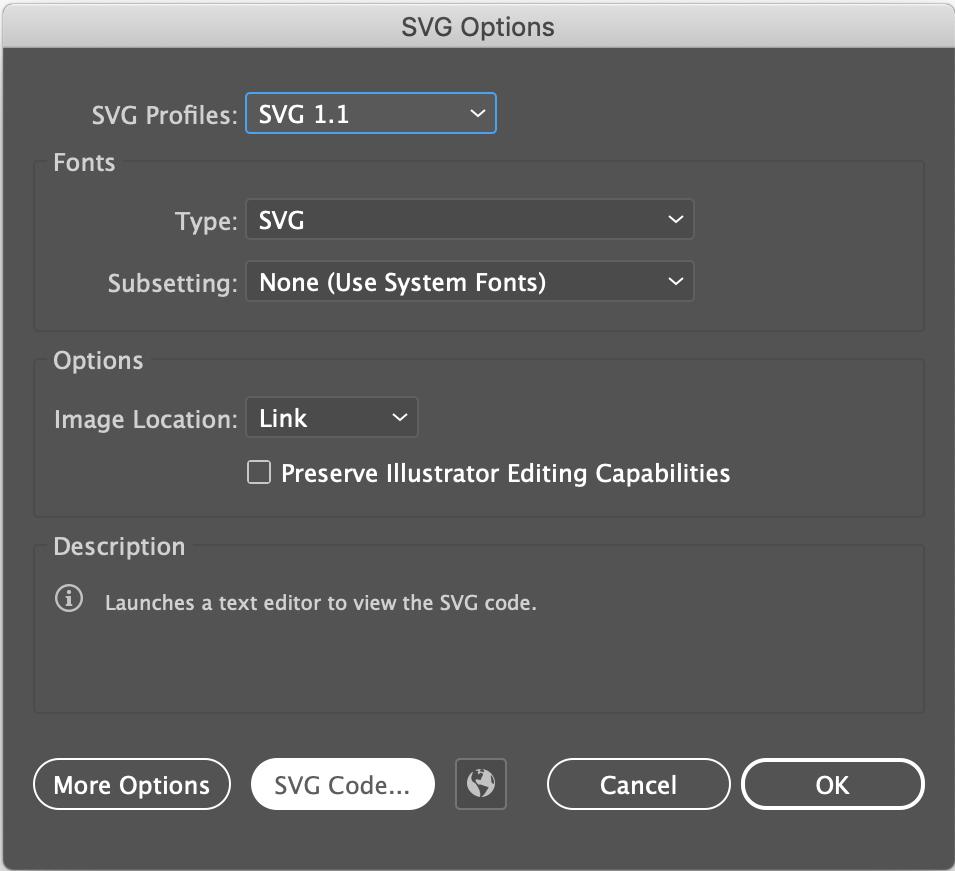Open the font Type dropdown
This screenshot has width=955, height=871.
coord(470,219)
